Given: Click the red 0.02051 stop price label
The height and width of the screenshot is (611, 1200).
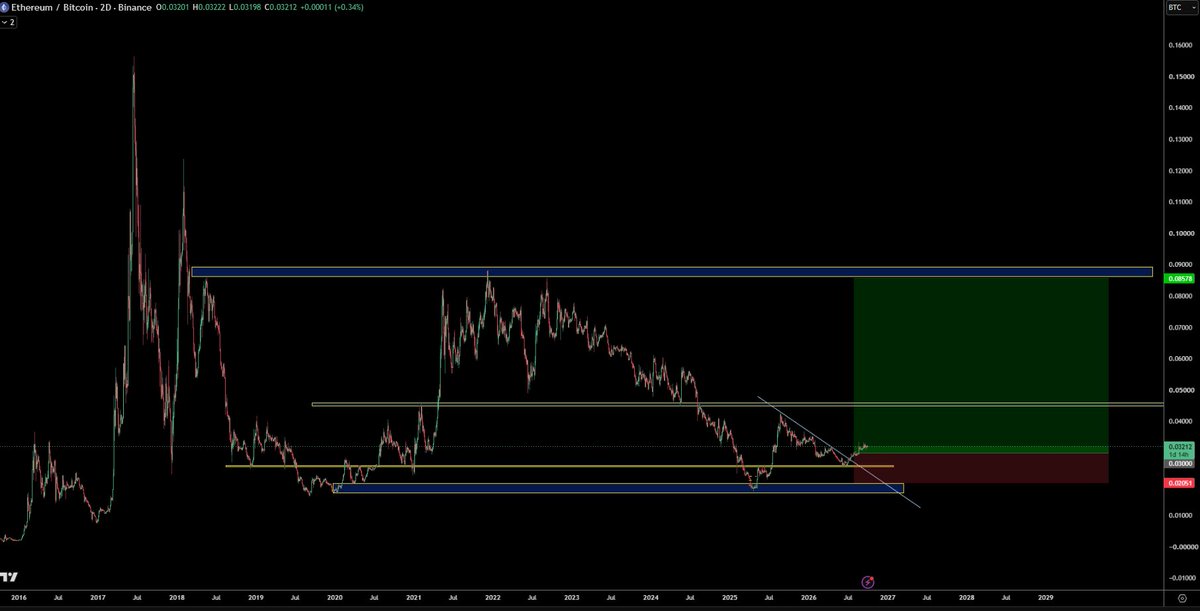Looking at the screenshot, I should (1181, 483).
